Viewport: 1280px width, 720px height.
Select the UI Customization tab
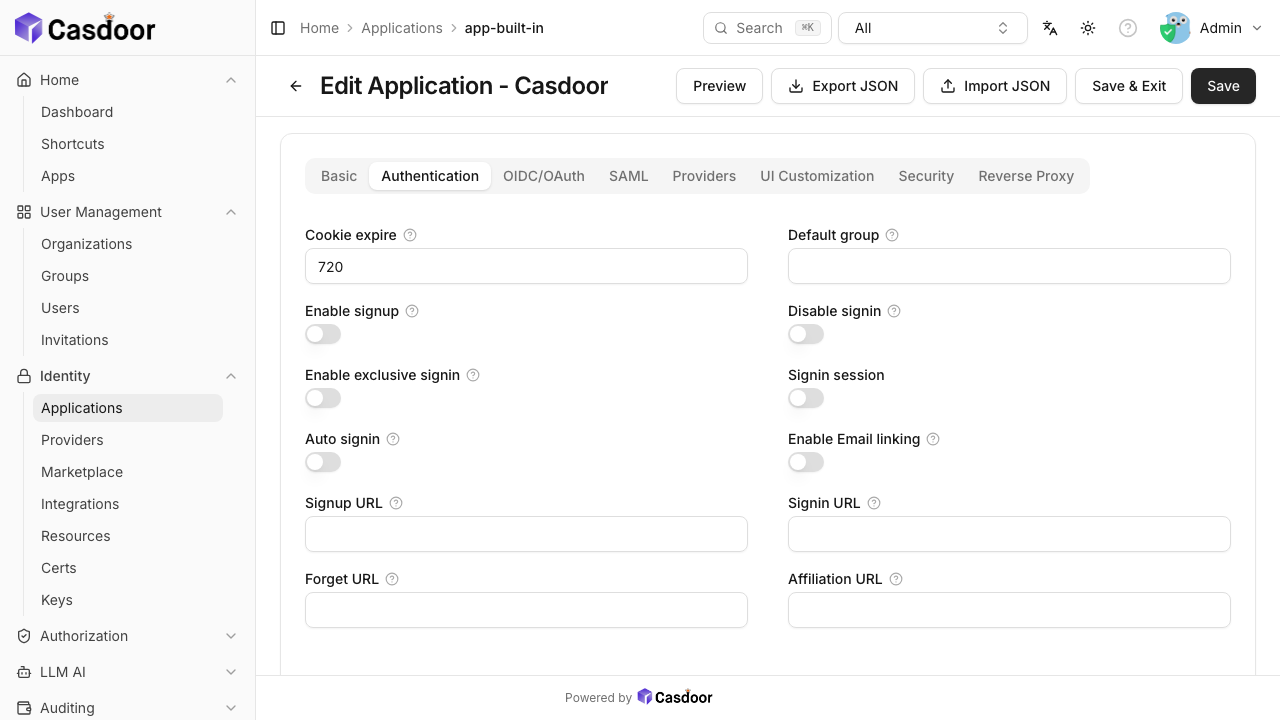817,176
